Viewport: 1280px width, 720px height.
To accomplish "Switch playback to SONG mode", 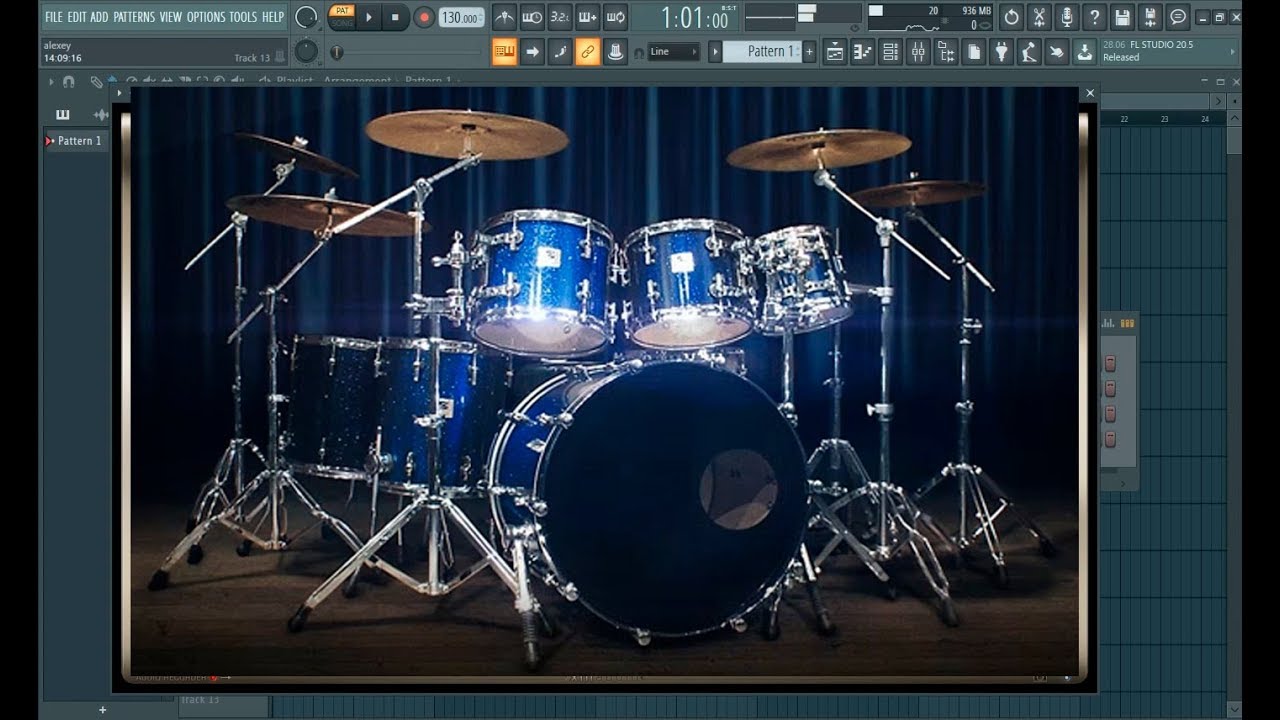I will pyautogui.click(x=342, y=23).
